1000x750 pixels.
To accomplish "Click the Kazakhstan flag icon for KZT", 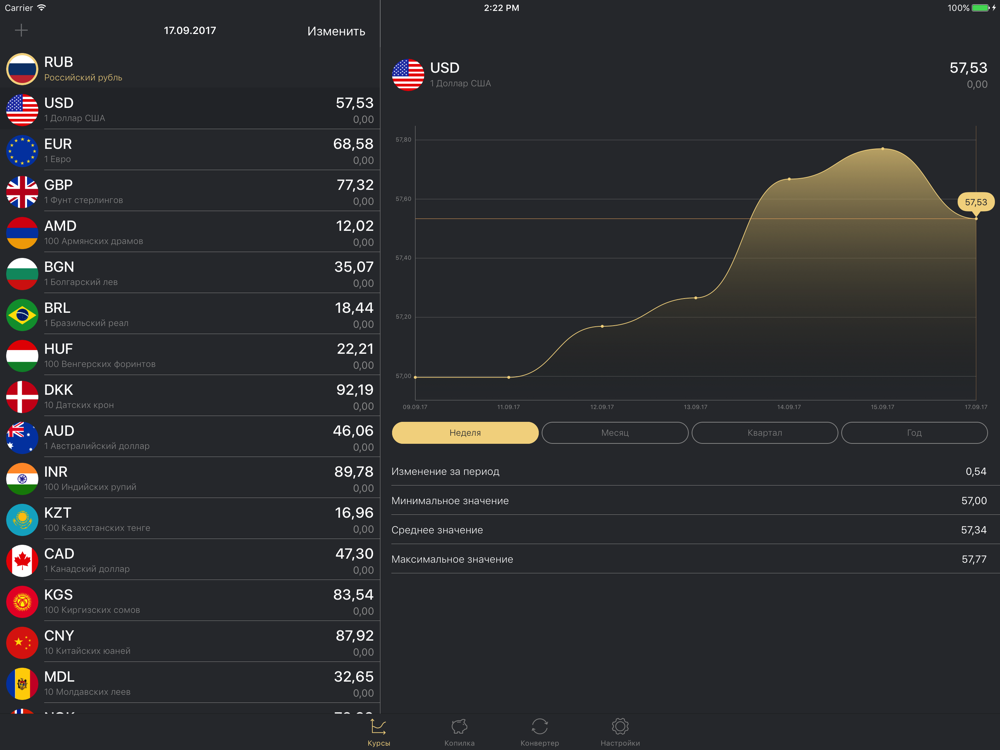I will coord(22,520).
